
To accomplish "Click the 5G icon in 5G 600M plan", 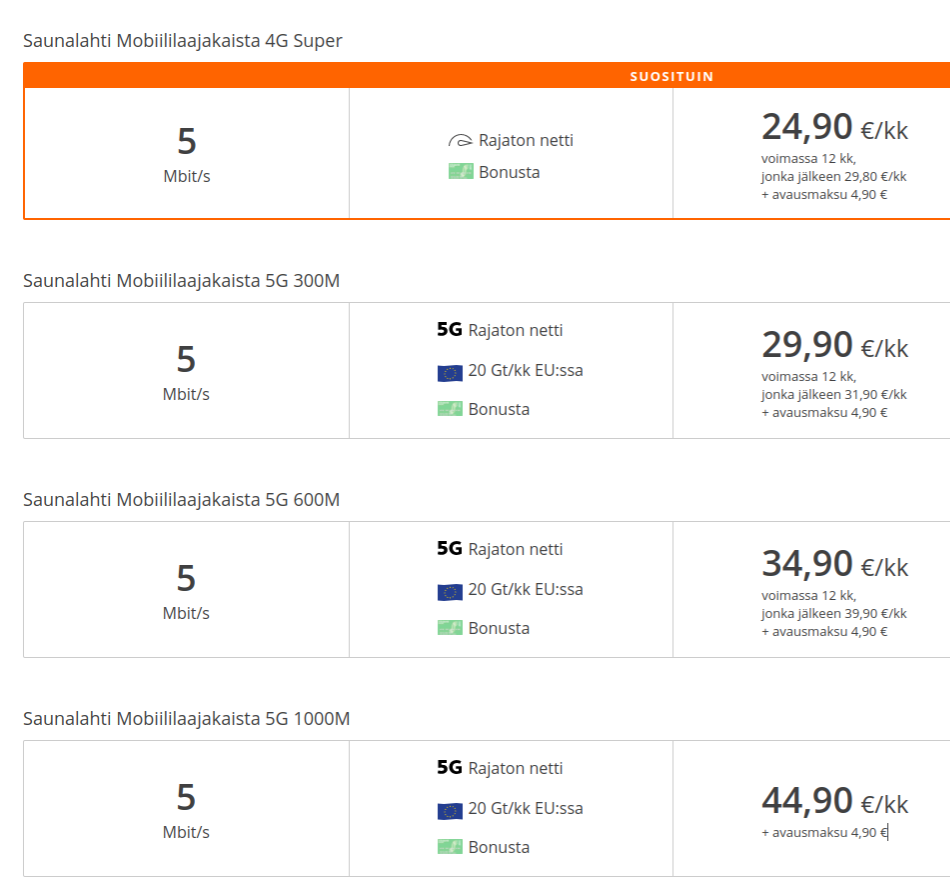I will (x=450, y=548).
